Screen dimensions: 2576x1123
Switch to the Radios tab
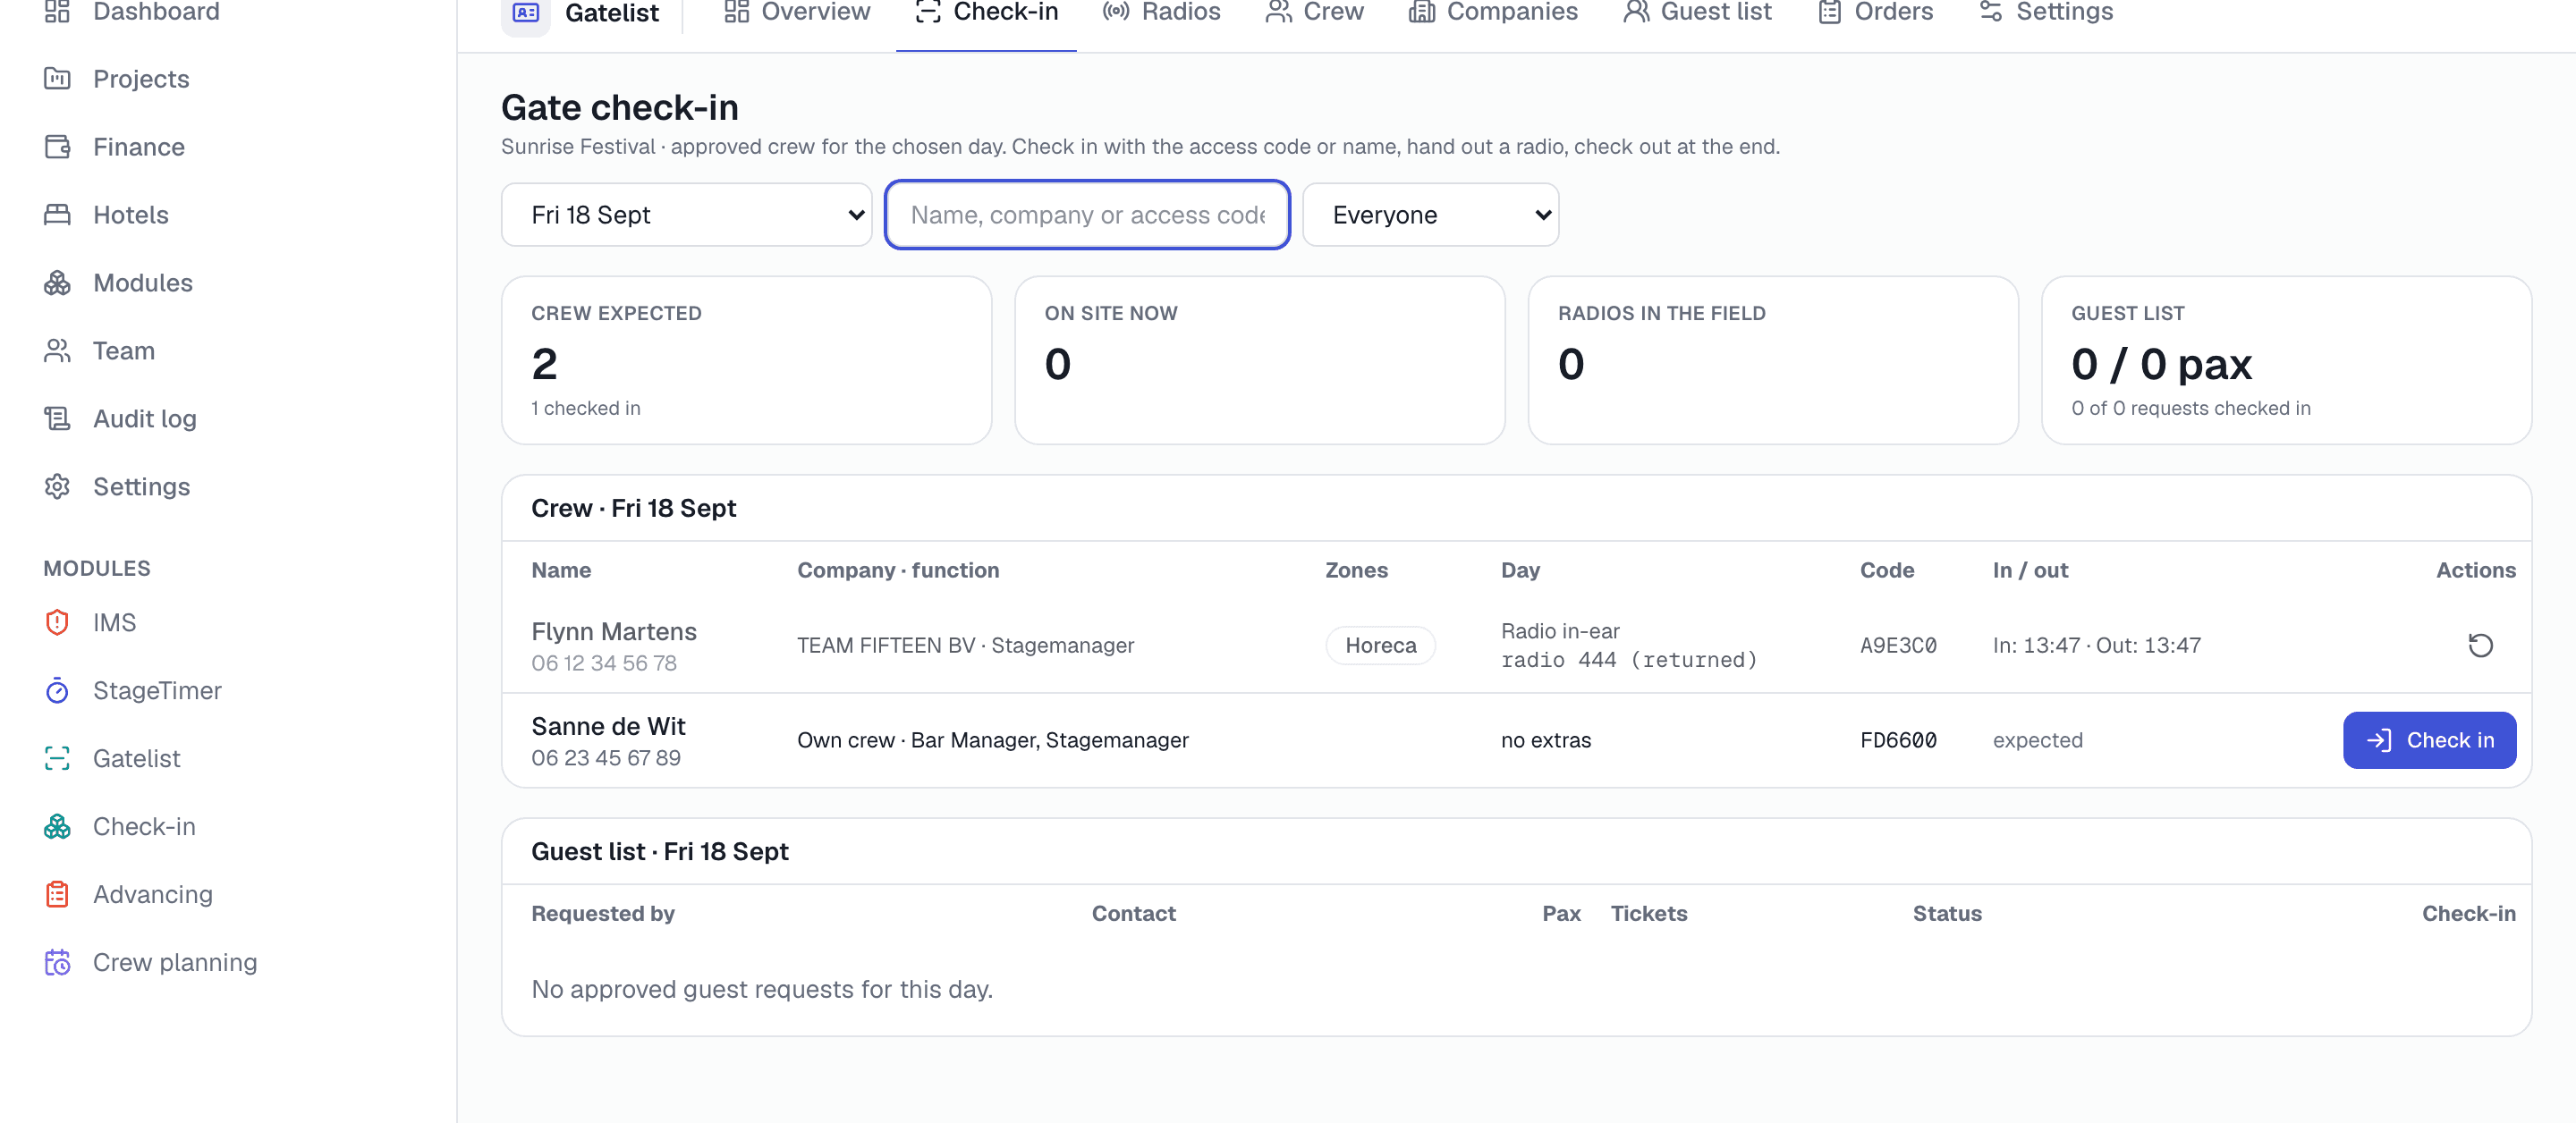coord(1161,12)
